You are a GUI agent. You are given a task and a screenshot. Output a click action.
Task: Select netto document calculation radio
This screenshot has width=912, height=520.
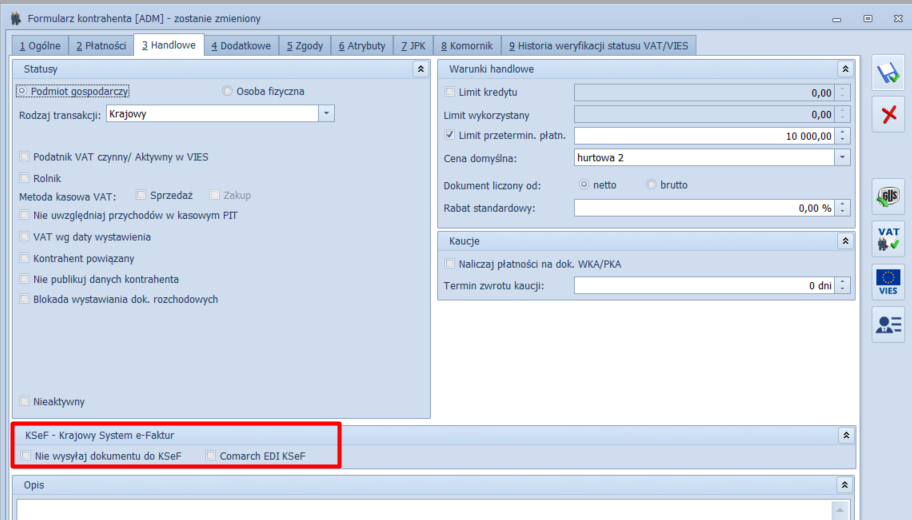click(584, 184)
